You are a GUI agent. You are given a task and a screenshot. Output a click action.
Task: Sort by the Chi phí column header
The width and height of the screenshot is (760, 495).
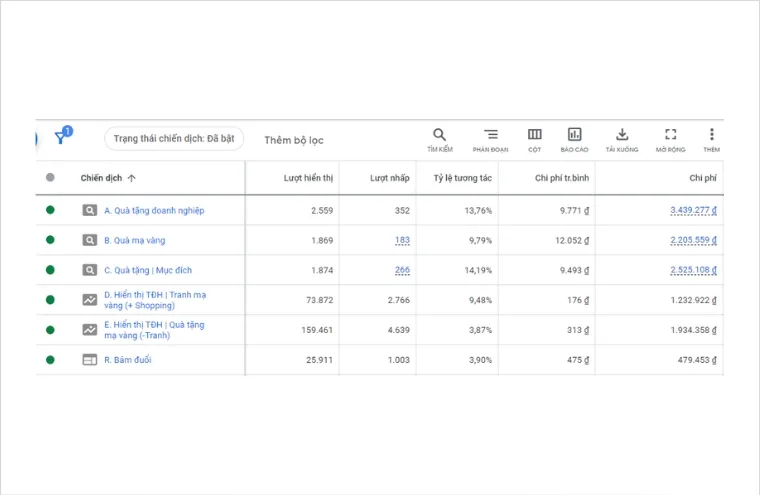(x=703, y=178)
